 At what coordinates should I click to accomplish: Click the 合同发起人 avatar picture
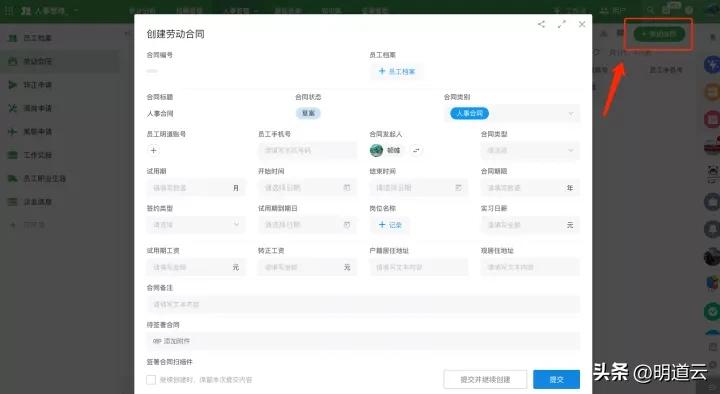point(377,150)
